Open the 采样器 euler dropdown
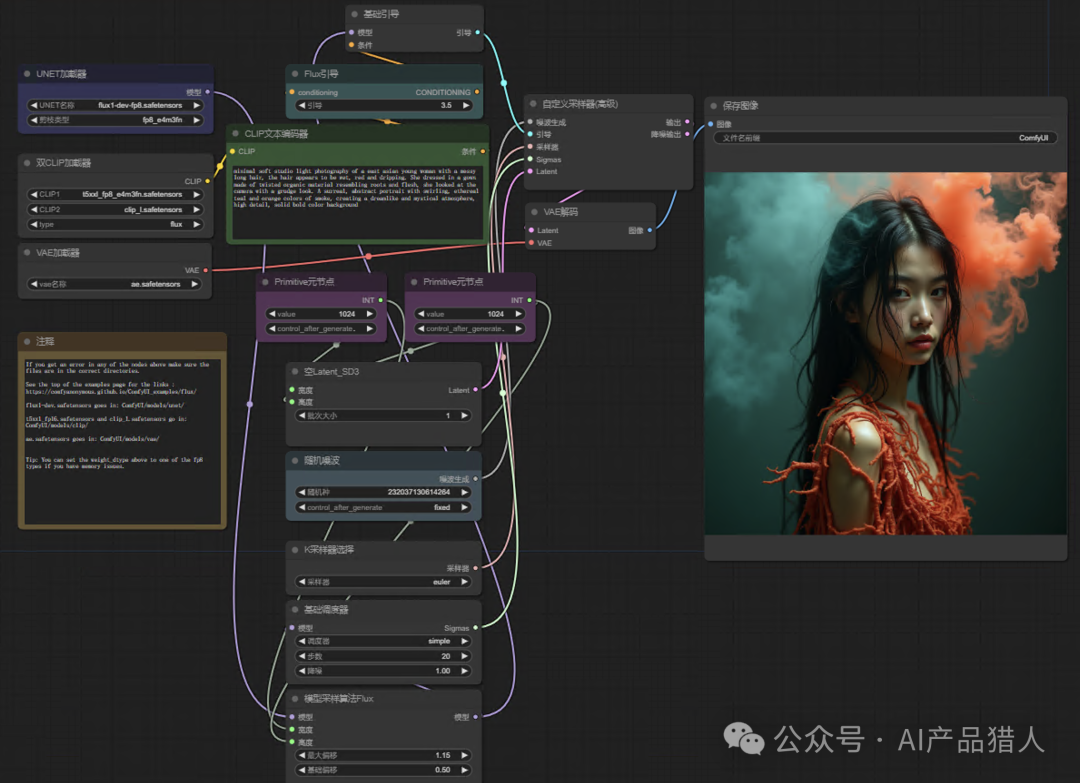The image size is (1080, 783). tap(384, 582)
